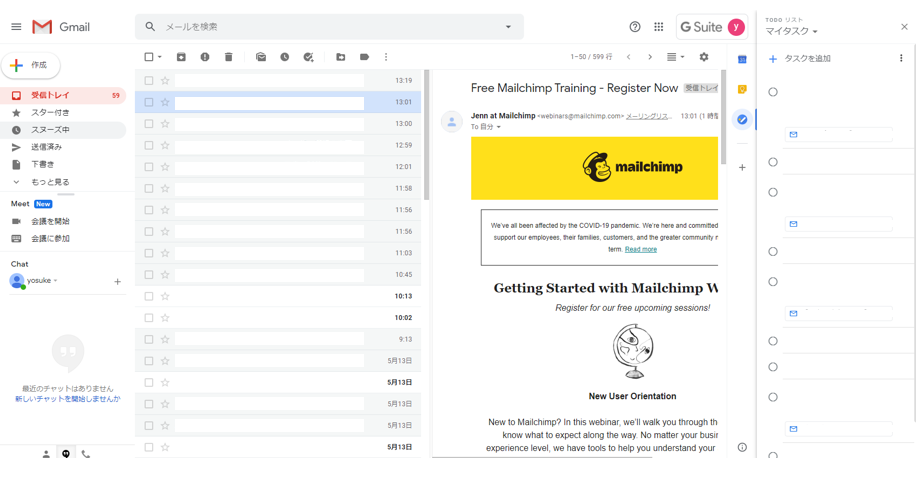Open the split pane mode dropdown arrow
Screen dimensions: 916x477
pos(682,57)
